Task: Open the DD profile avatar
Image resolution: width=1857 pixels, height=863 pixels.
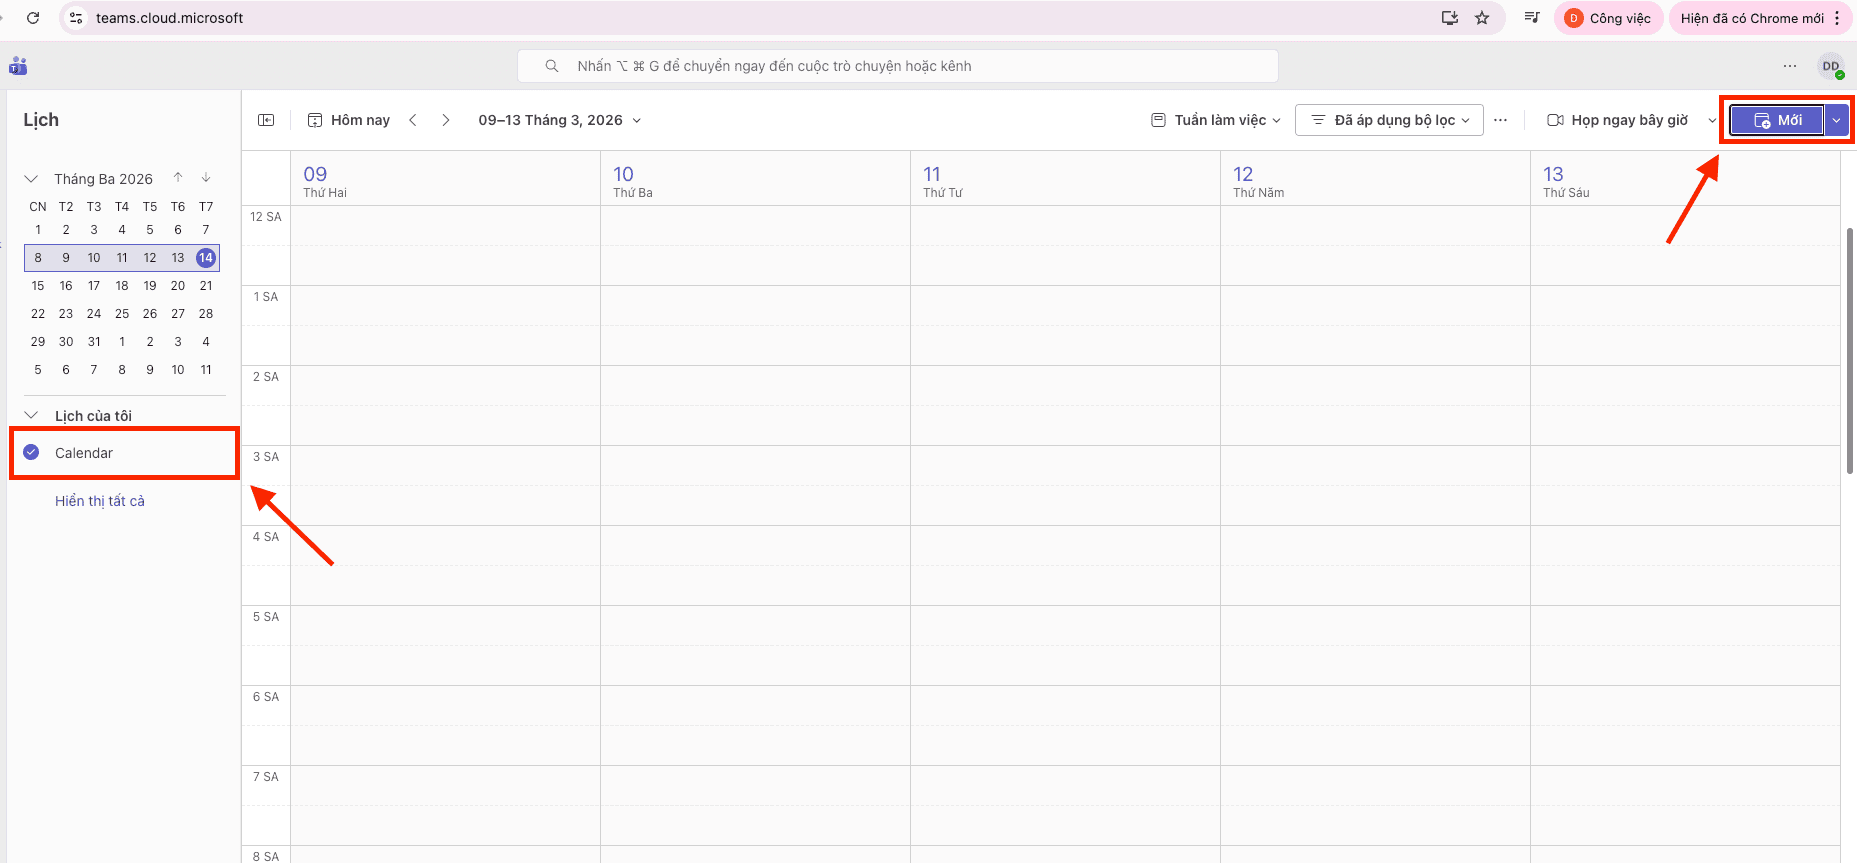Action: tap(1830, 66)
